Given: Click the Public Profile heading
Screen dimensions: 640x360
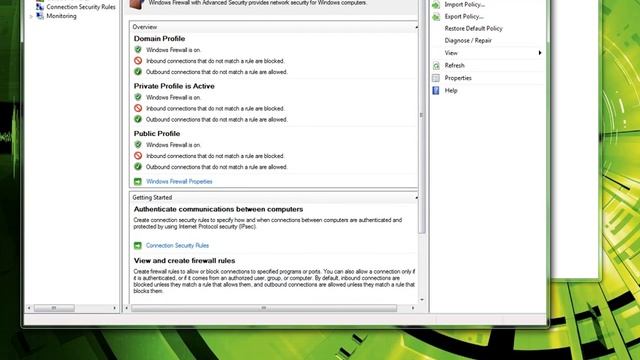Looking at the screenshot, I should [157, 133].
